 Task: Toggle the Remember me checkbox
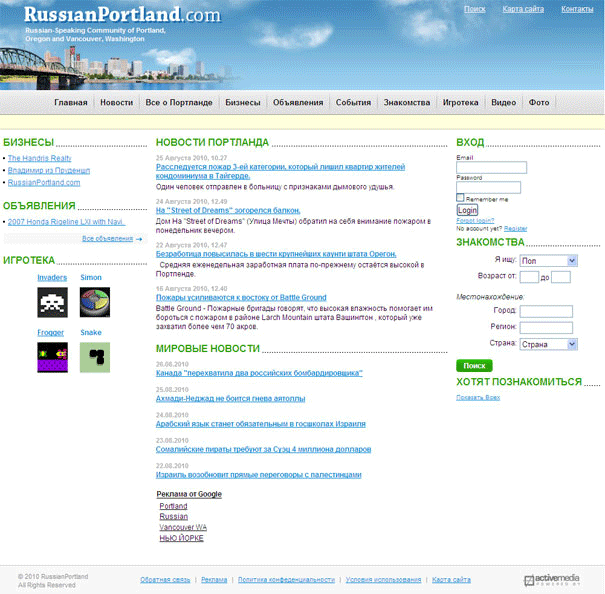[460, 198]
